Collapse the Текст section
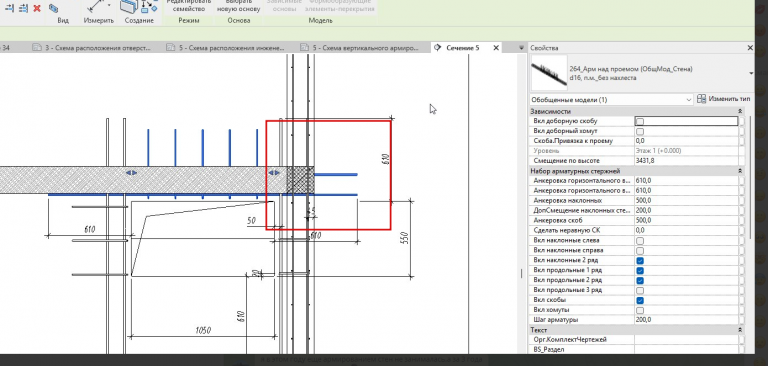 tap(740, 330)
